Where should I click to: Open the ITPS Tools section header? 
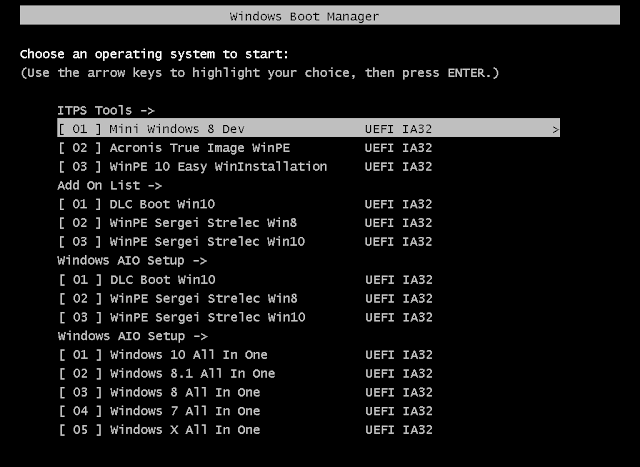pos(106,110)
